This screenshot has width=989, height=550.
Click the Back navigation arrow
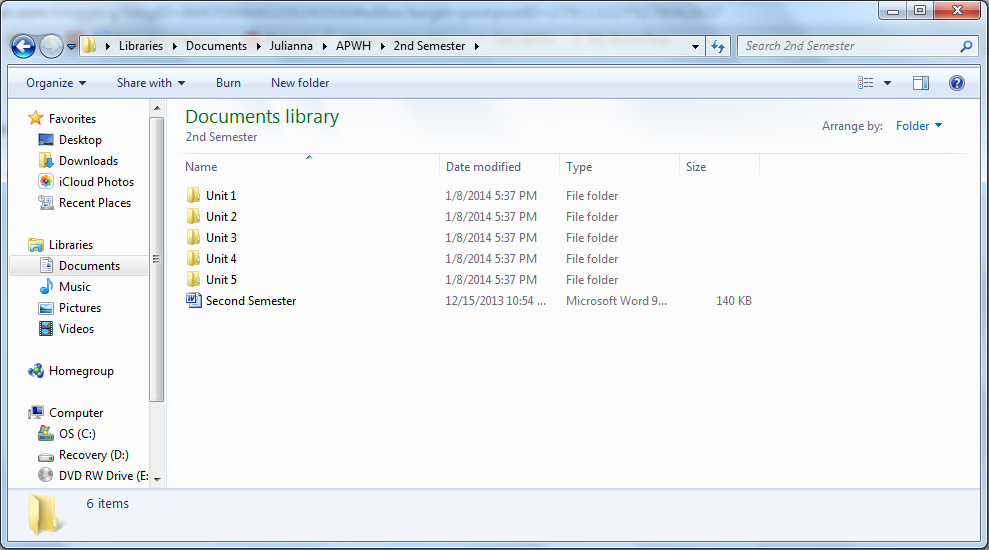click(23, 46)
